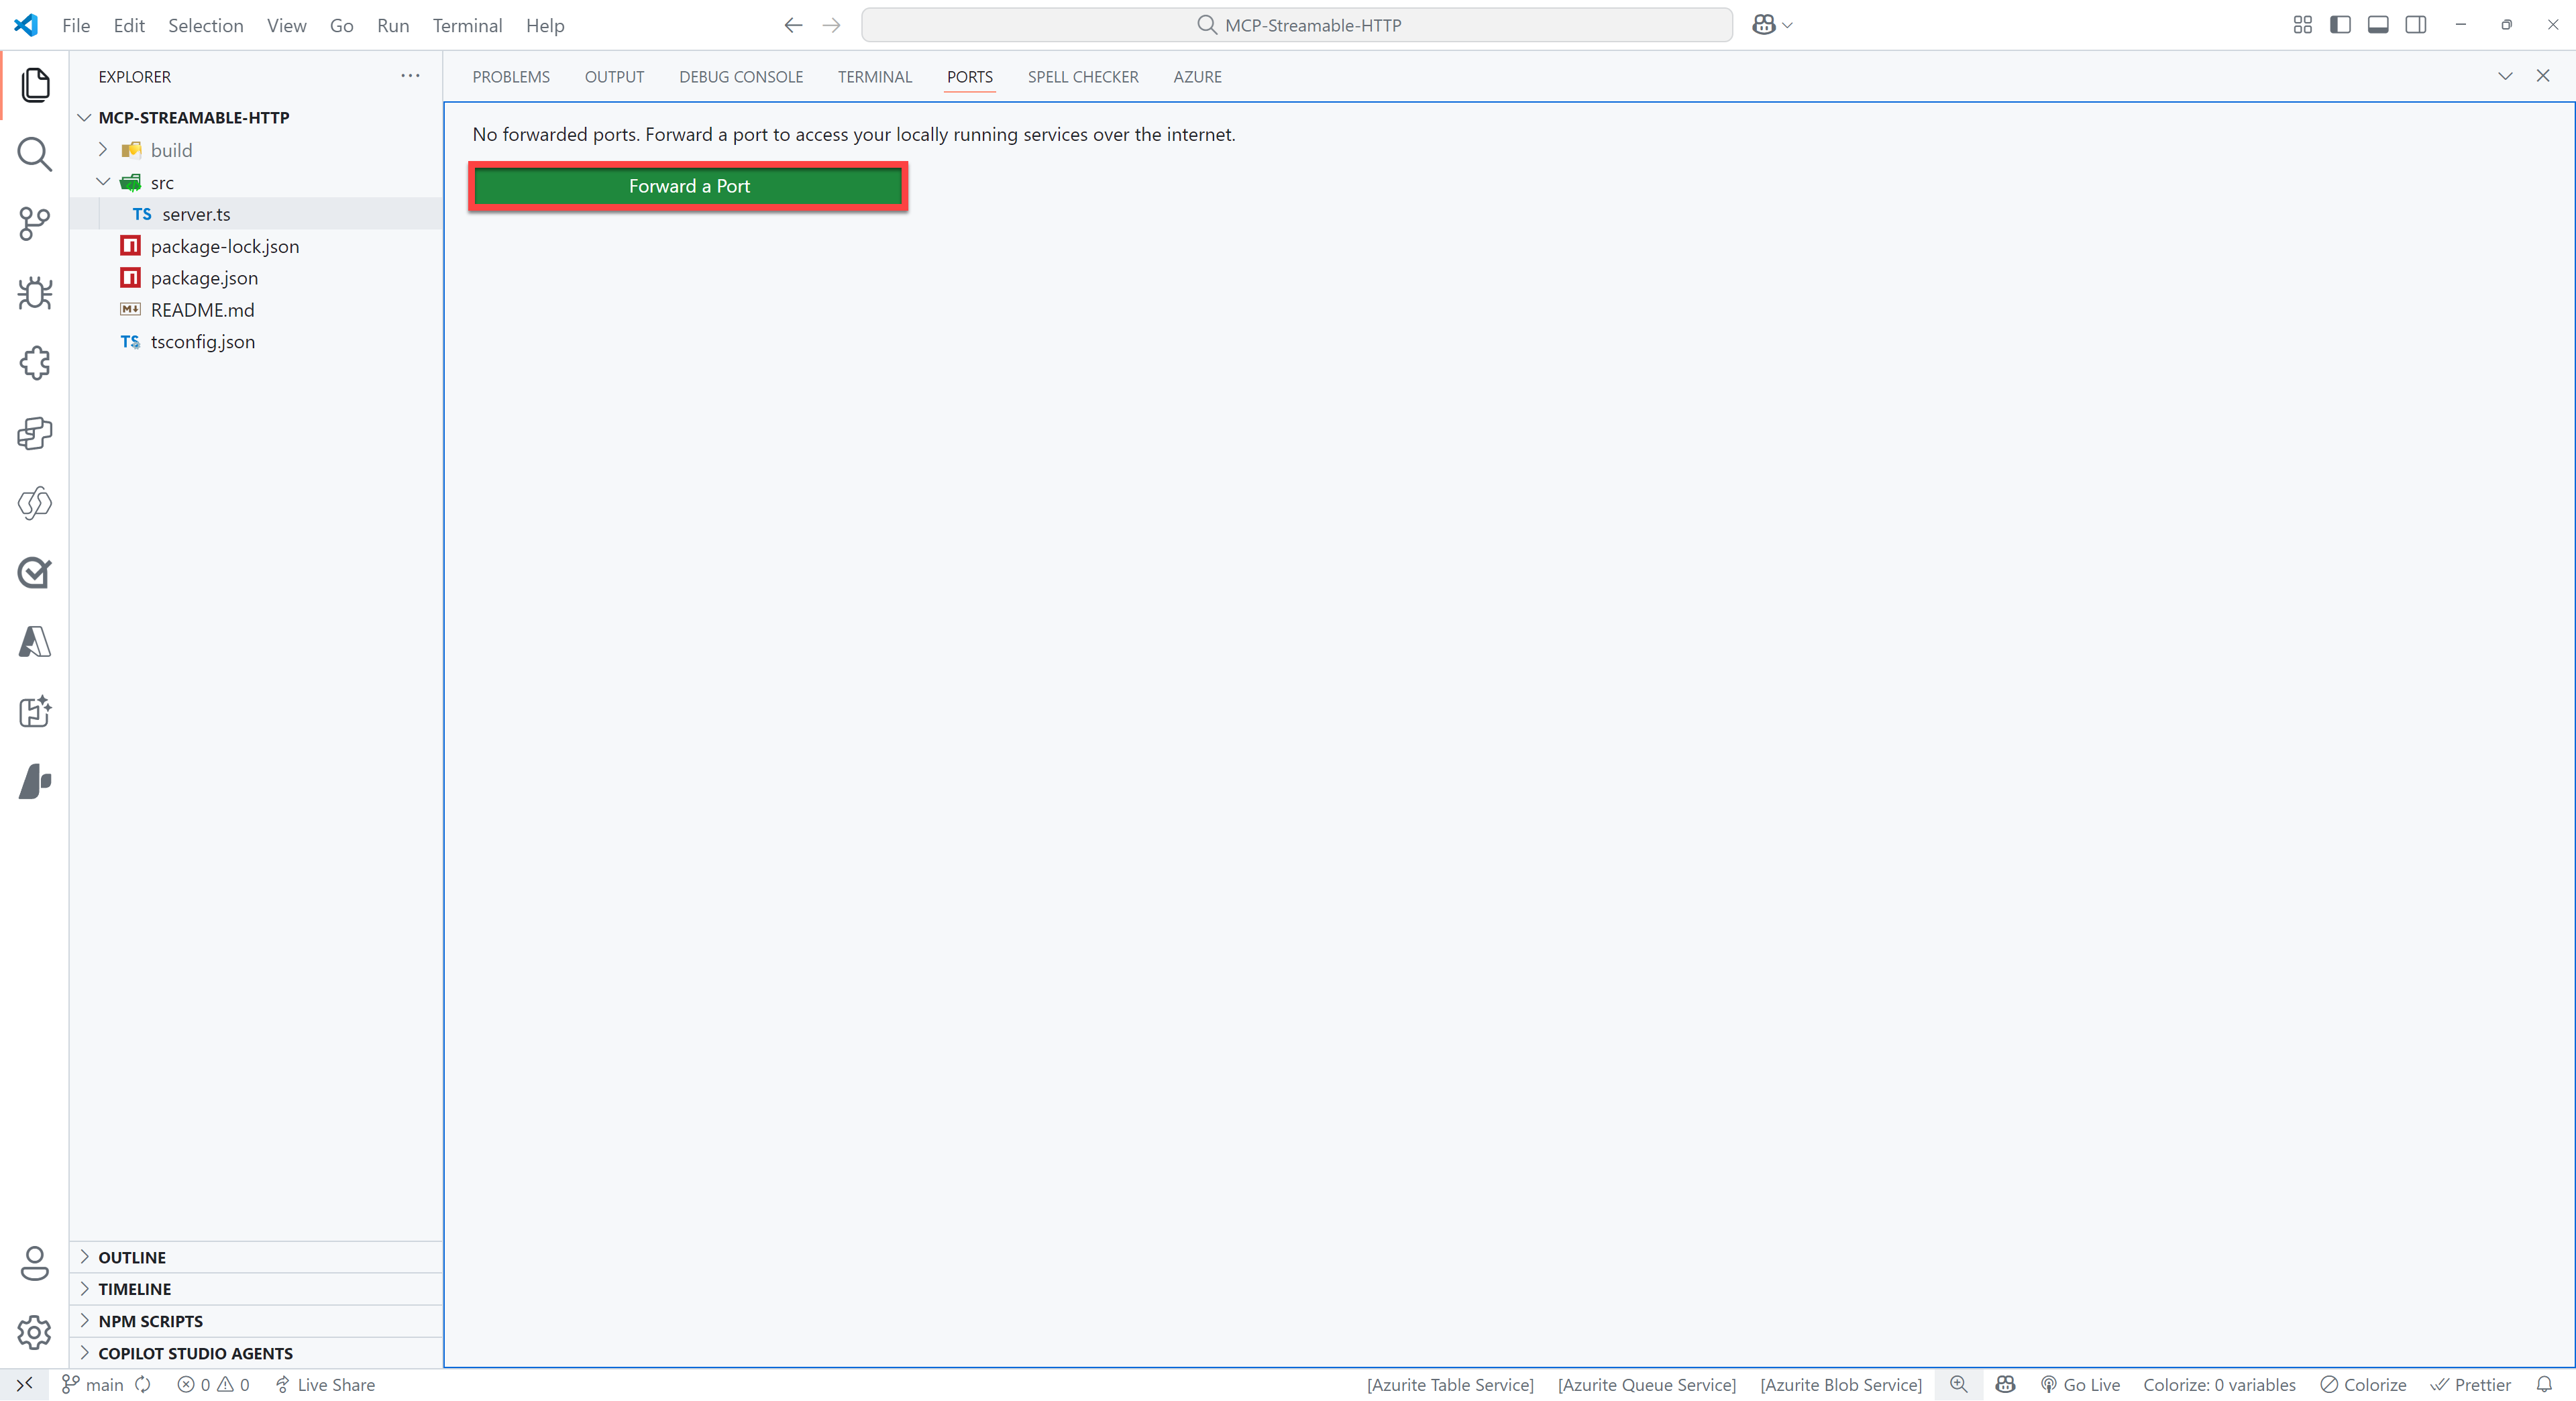
Task: Open the Testing view
Action: [35, 573]
